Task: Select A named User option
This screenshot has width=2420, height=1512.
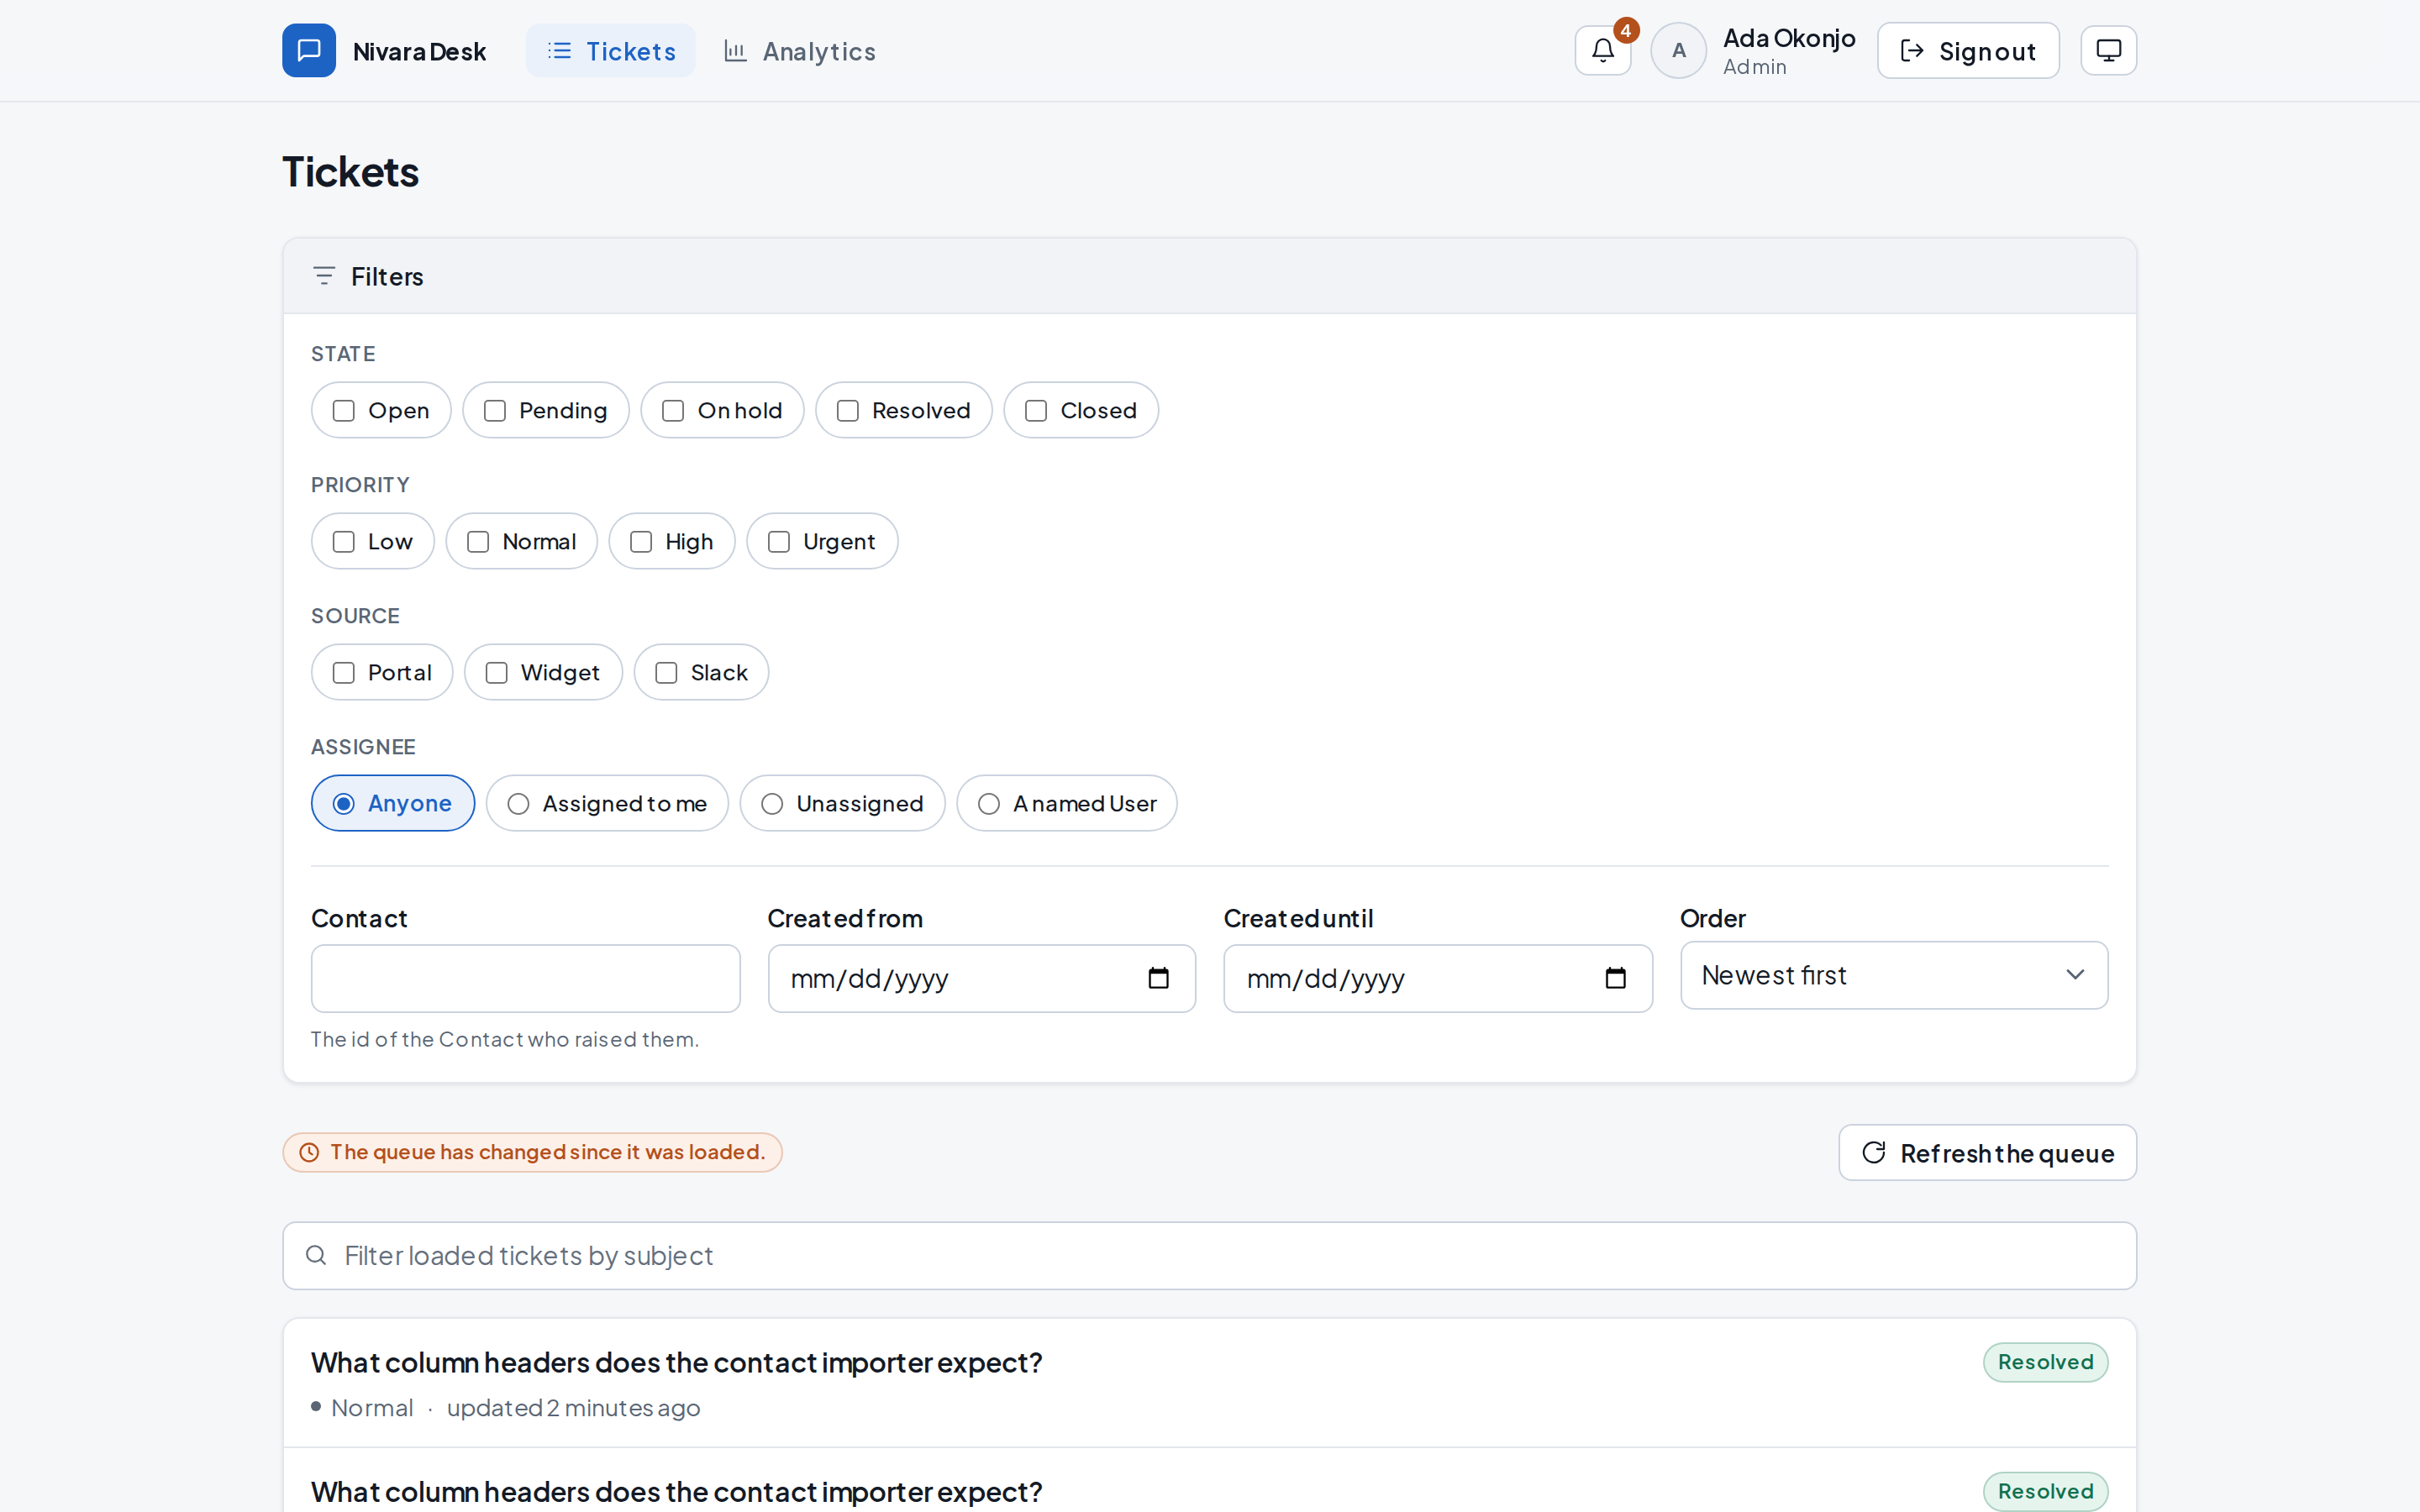Action: pyautogui.click(x=1066, y=803)
